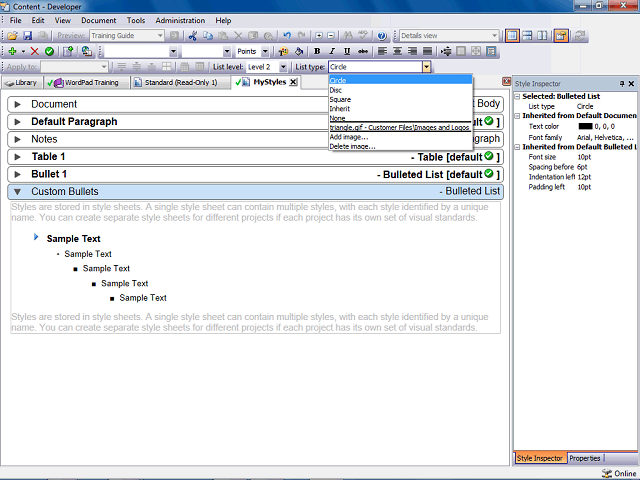Open the Tools menu
This screenshot has height=480, width=640.
click(x=136, y=20)
